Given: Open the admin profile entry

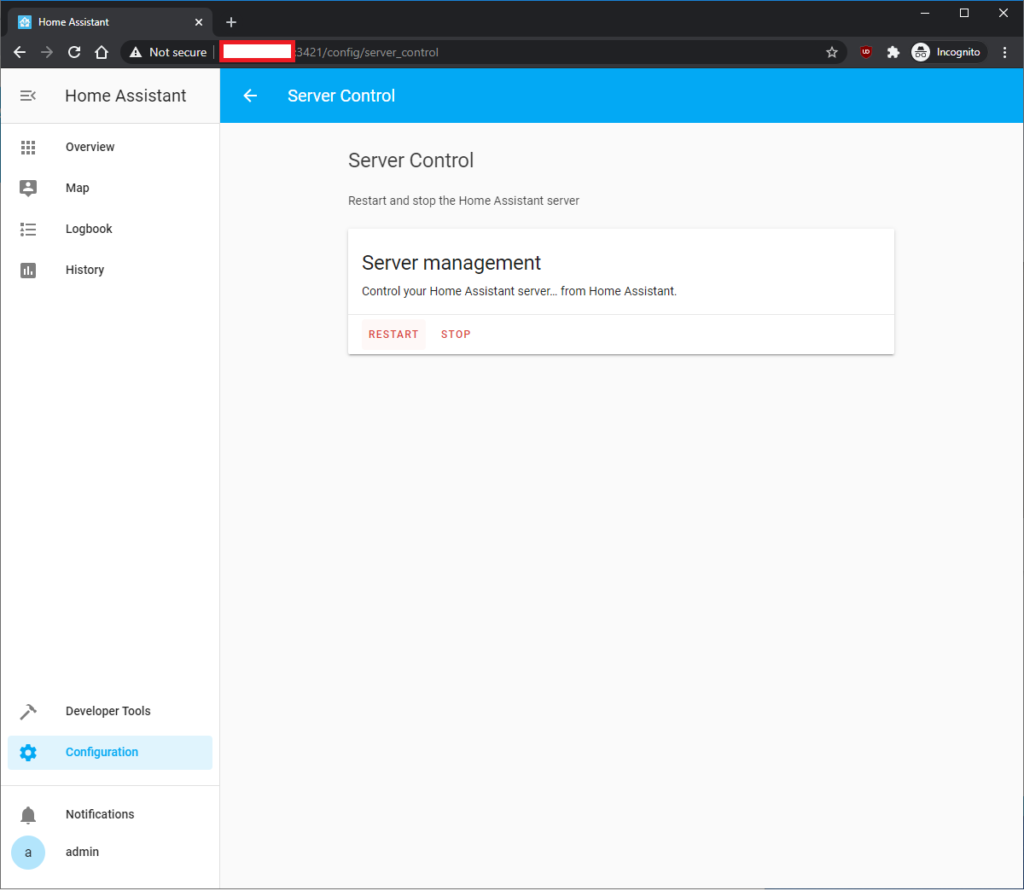Looking at the screenshot, I should (x=110, y=852).
